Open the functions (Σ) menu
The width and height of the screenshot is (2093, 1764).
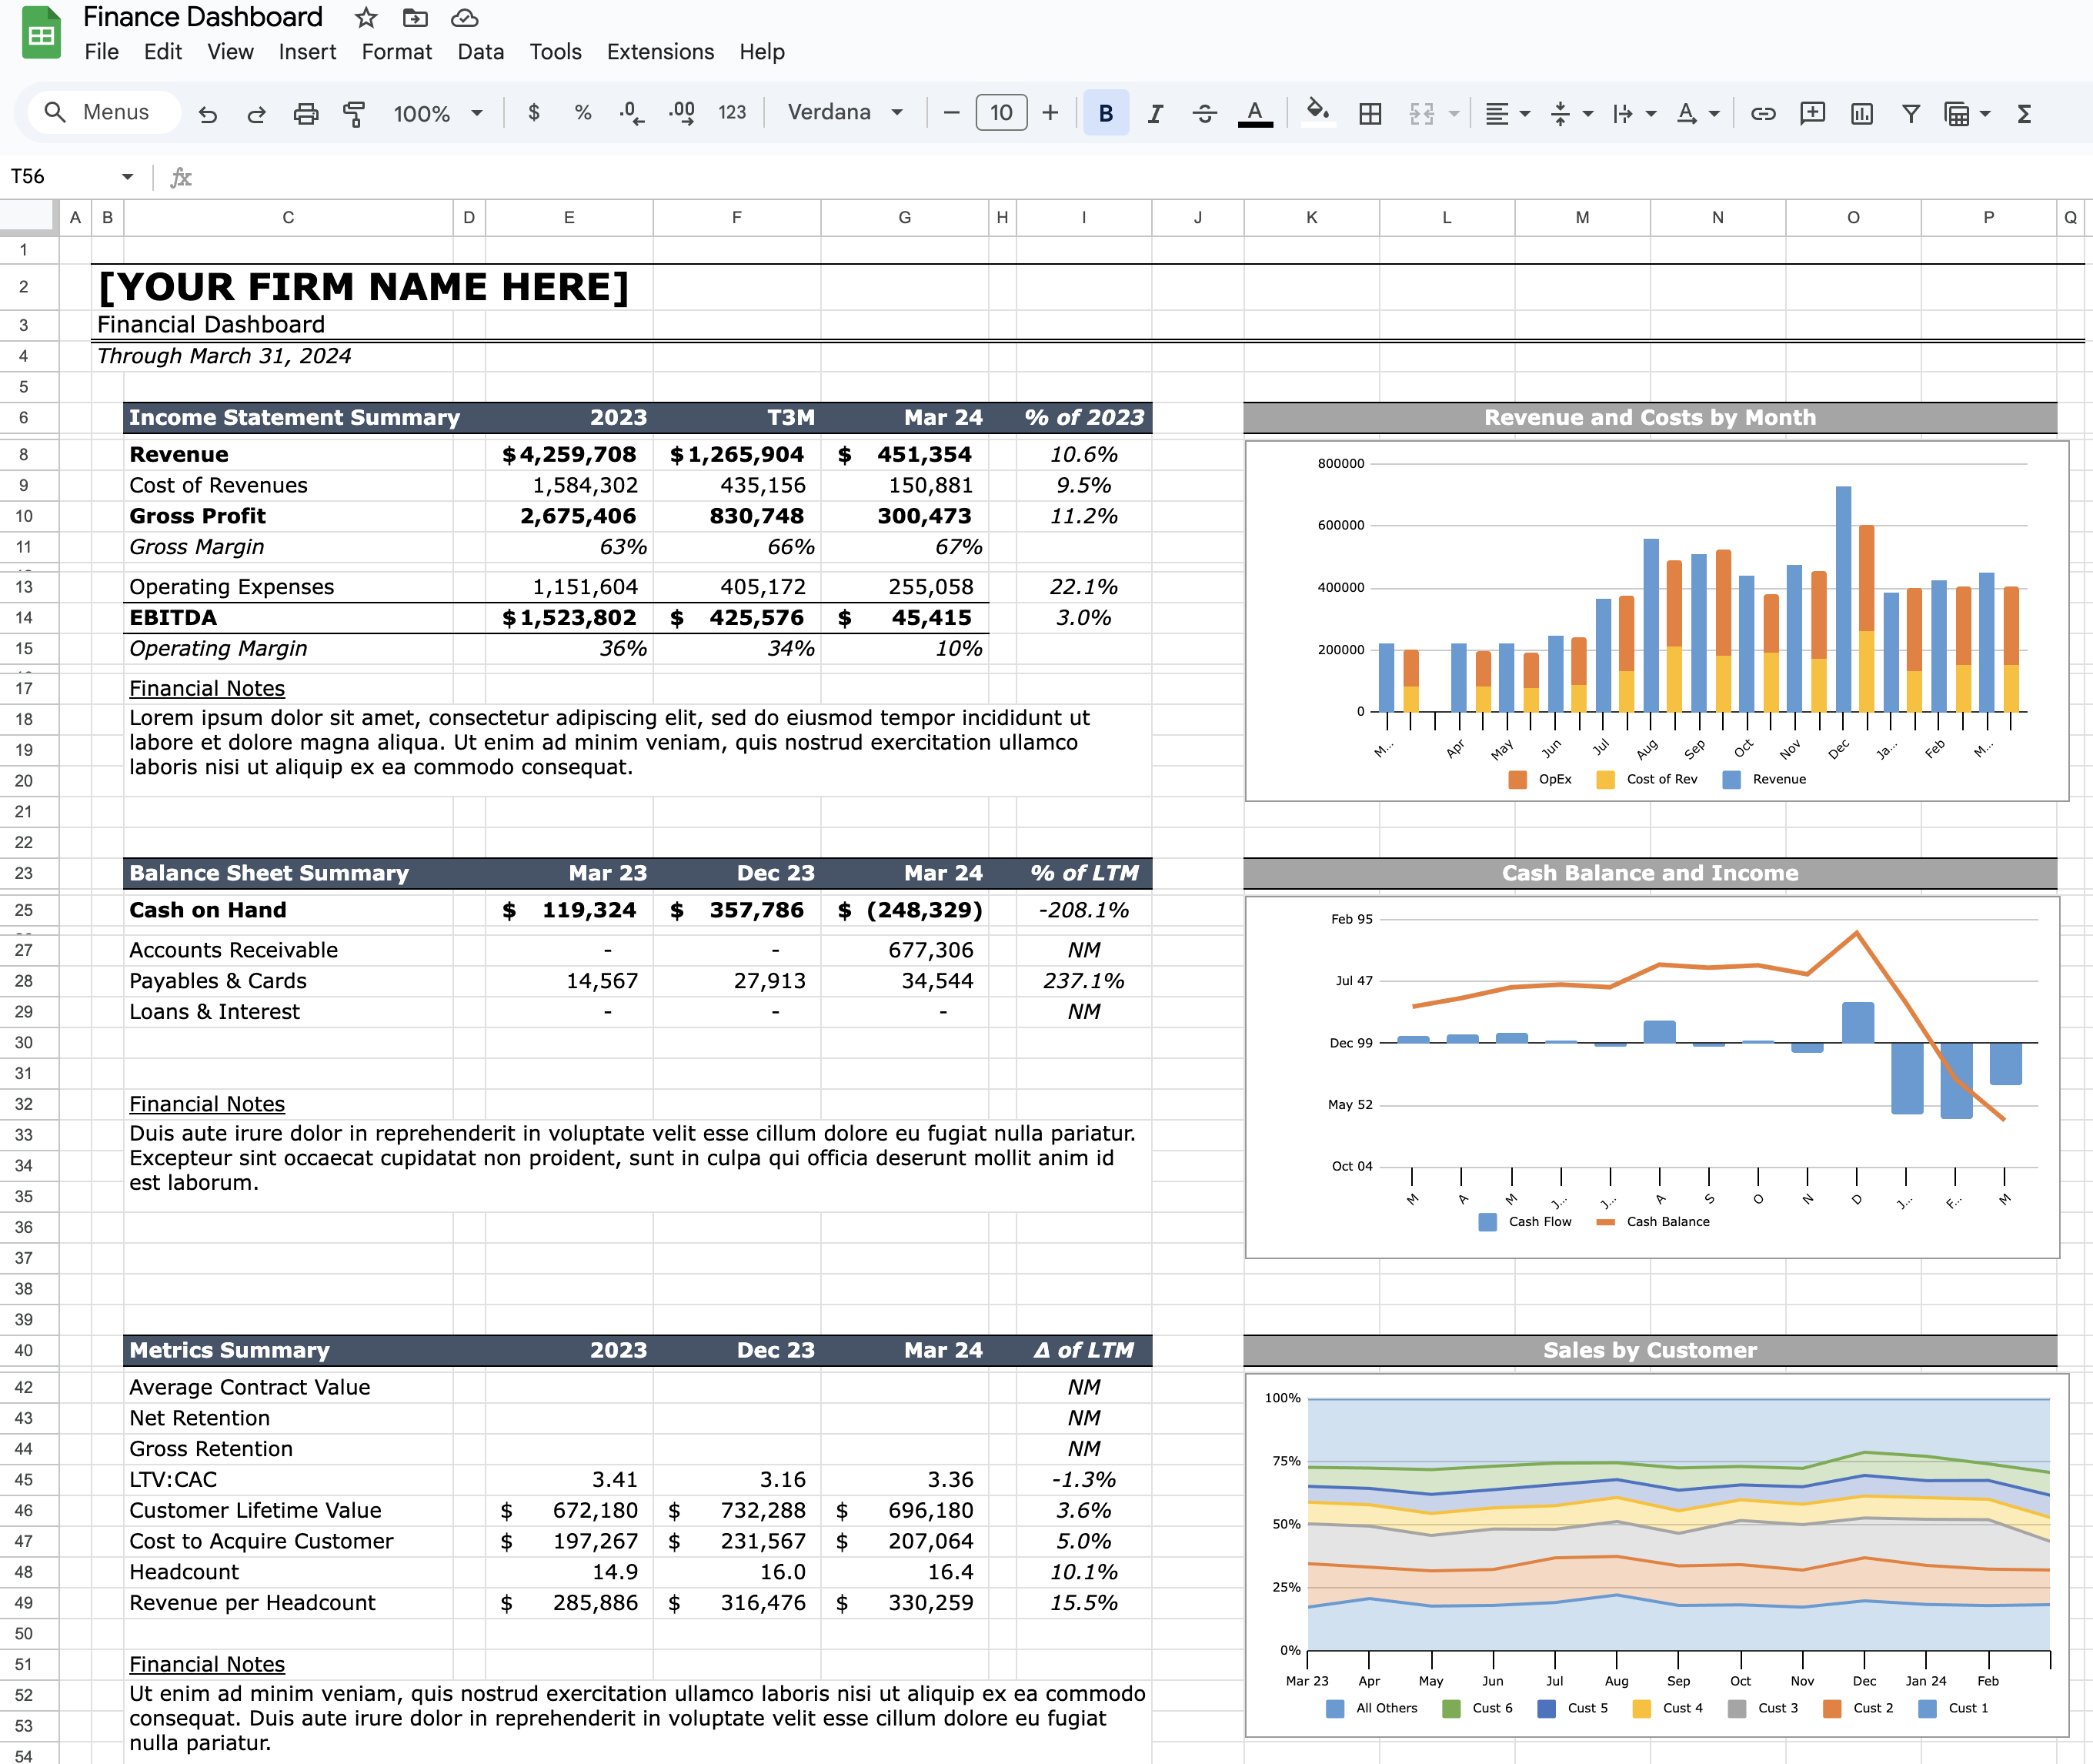tap(2024, 113)
